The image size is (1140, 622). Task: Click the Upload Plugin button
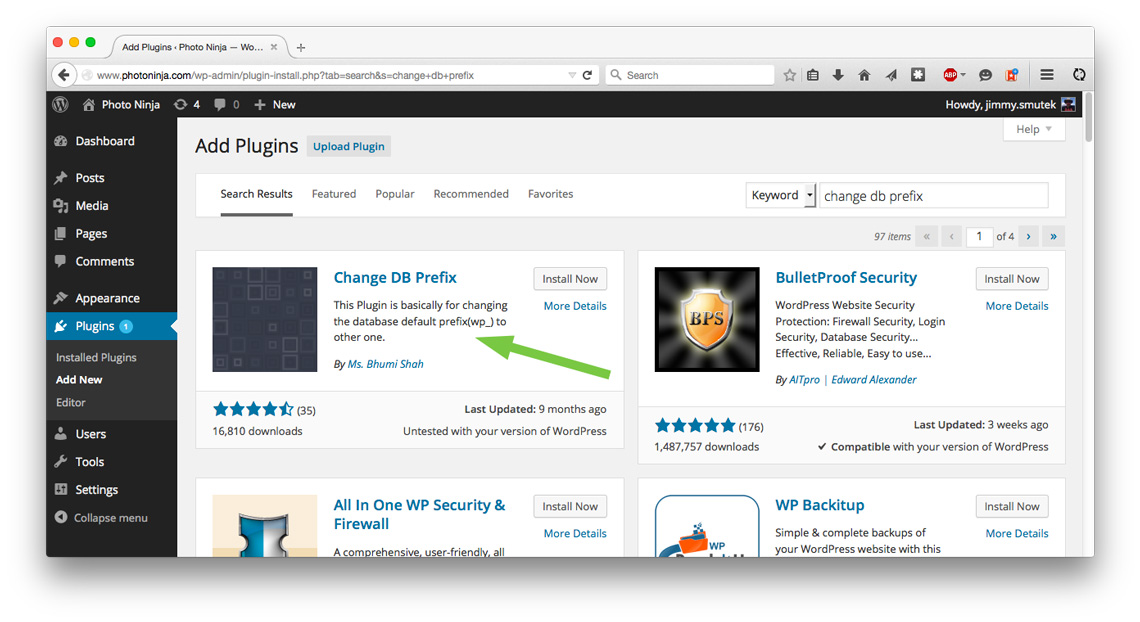[349, 146]
